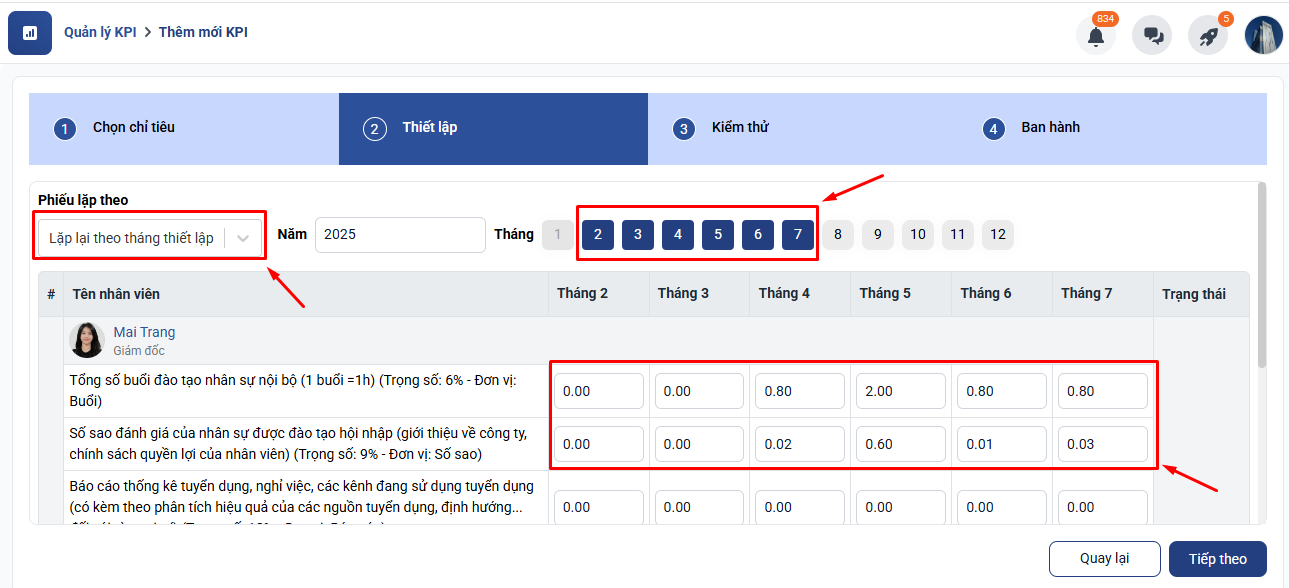
Task: Open the chat messages icon
Action: [1152, 35]
